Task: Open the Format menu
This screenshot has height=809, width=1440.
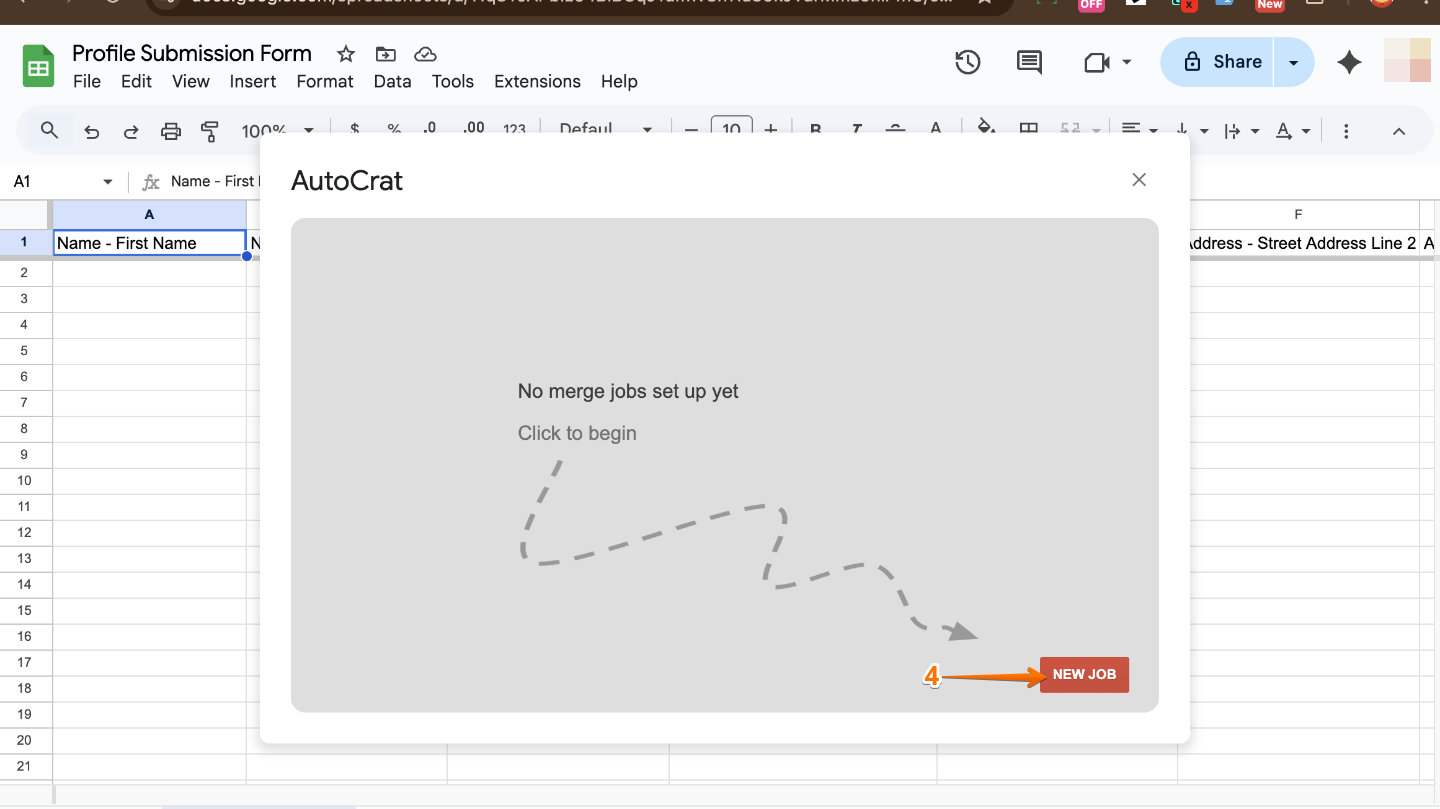Action: click(325, 81)
